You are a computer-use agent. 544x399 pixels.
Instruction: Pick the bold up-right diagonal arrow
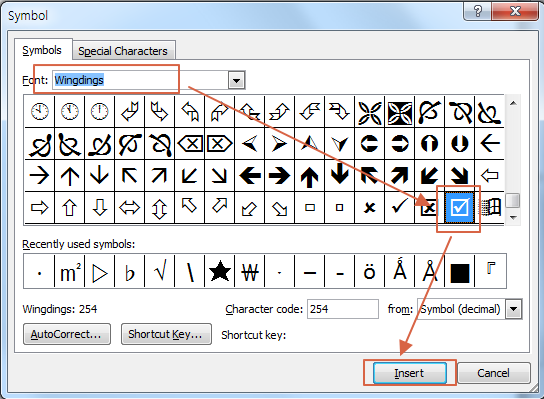click(399, 176)
